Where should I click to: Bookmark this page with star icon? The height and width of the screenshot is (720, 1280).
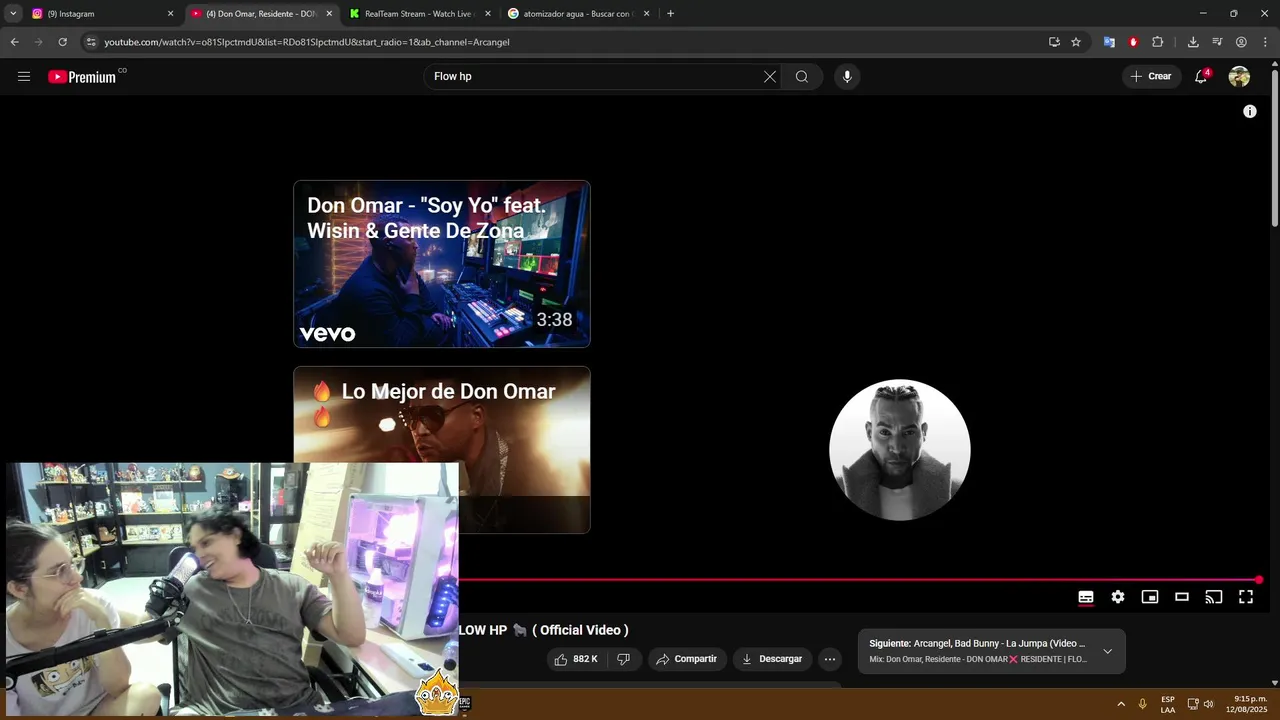pos(1076,42)
